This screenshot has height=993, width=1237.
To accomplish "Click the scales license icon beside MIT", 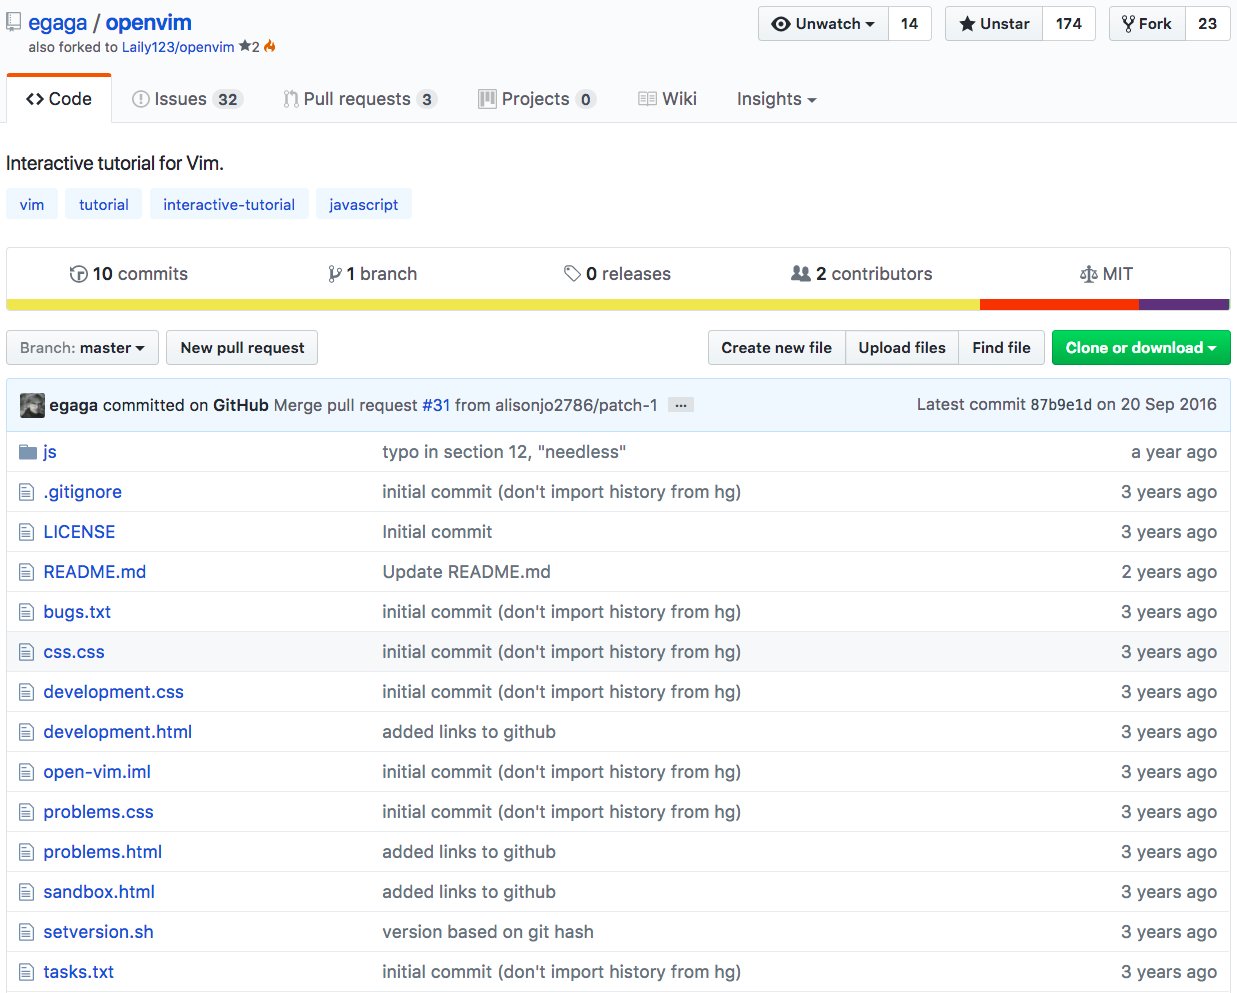I will 1089,274.
